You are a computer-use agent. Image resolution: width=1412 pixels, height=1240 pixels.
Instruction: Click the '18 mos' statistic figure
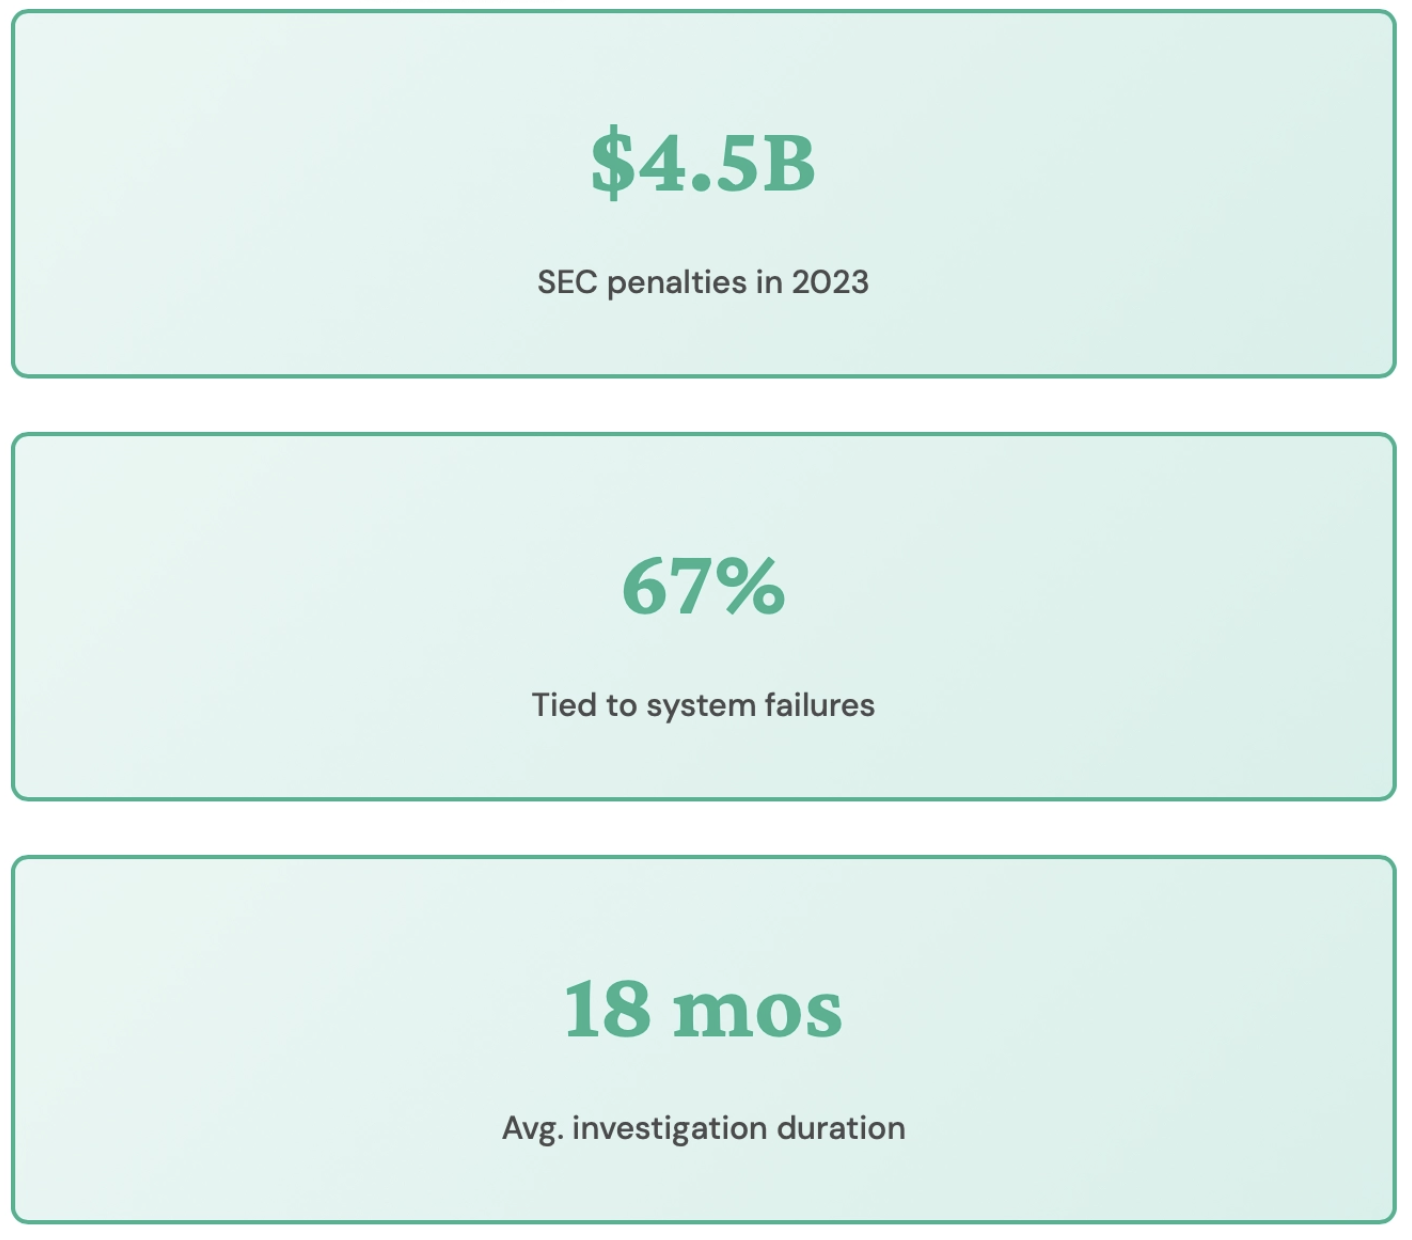tap(703, 1010)
